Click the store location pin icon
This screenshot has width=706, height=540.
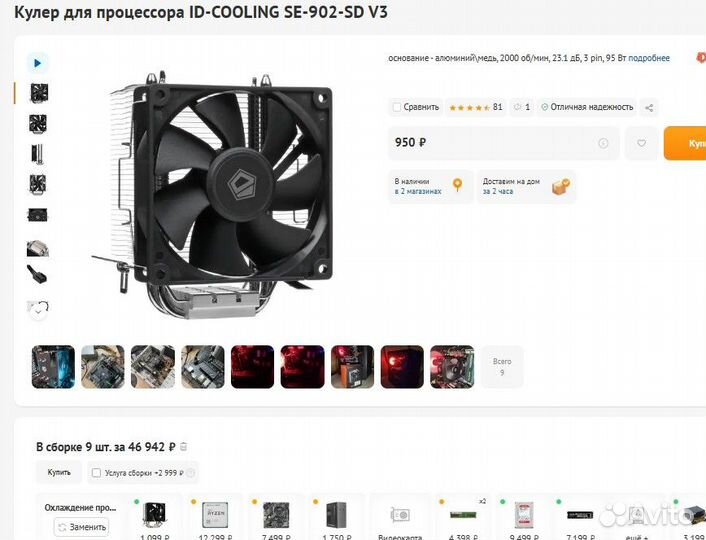click(x=457, y=185)
